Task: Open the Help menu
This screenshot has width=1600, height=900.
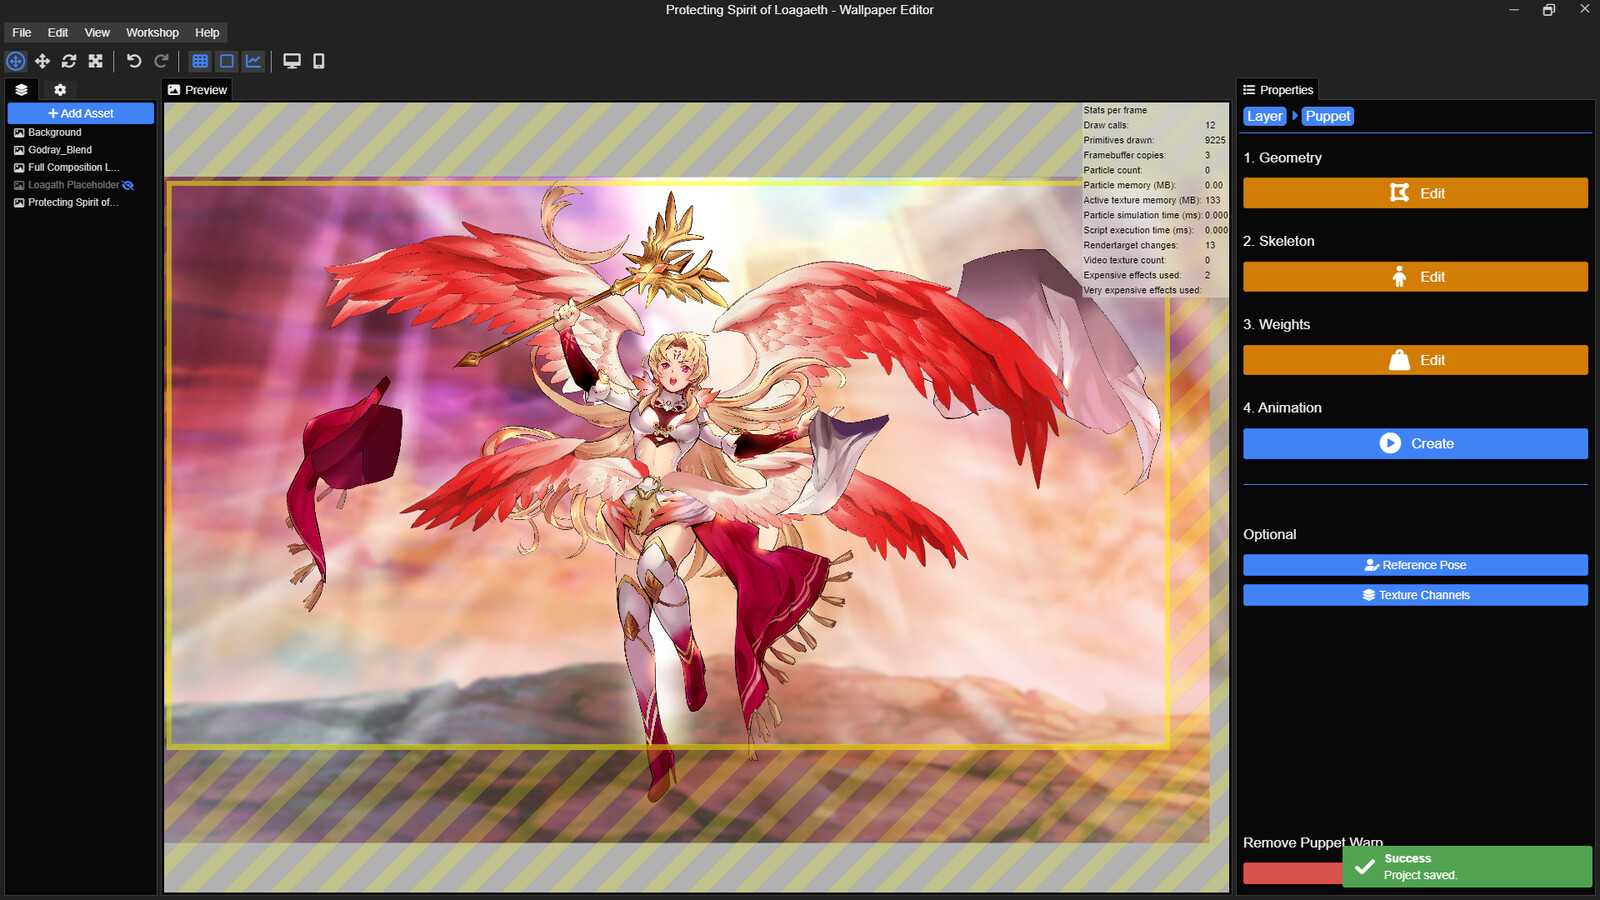Action: point(207,32)
